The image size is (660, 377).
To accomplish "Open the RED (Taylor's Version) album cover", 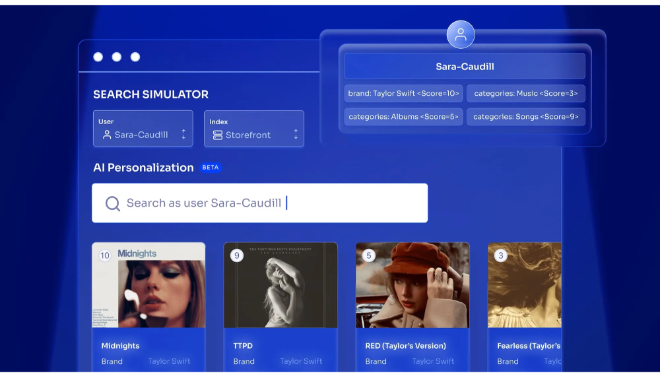I will (x=412, y=285).
